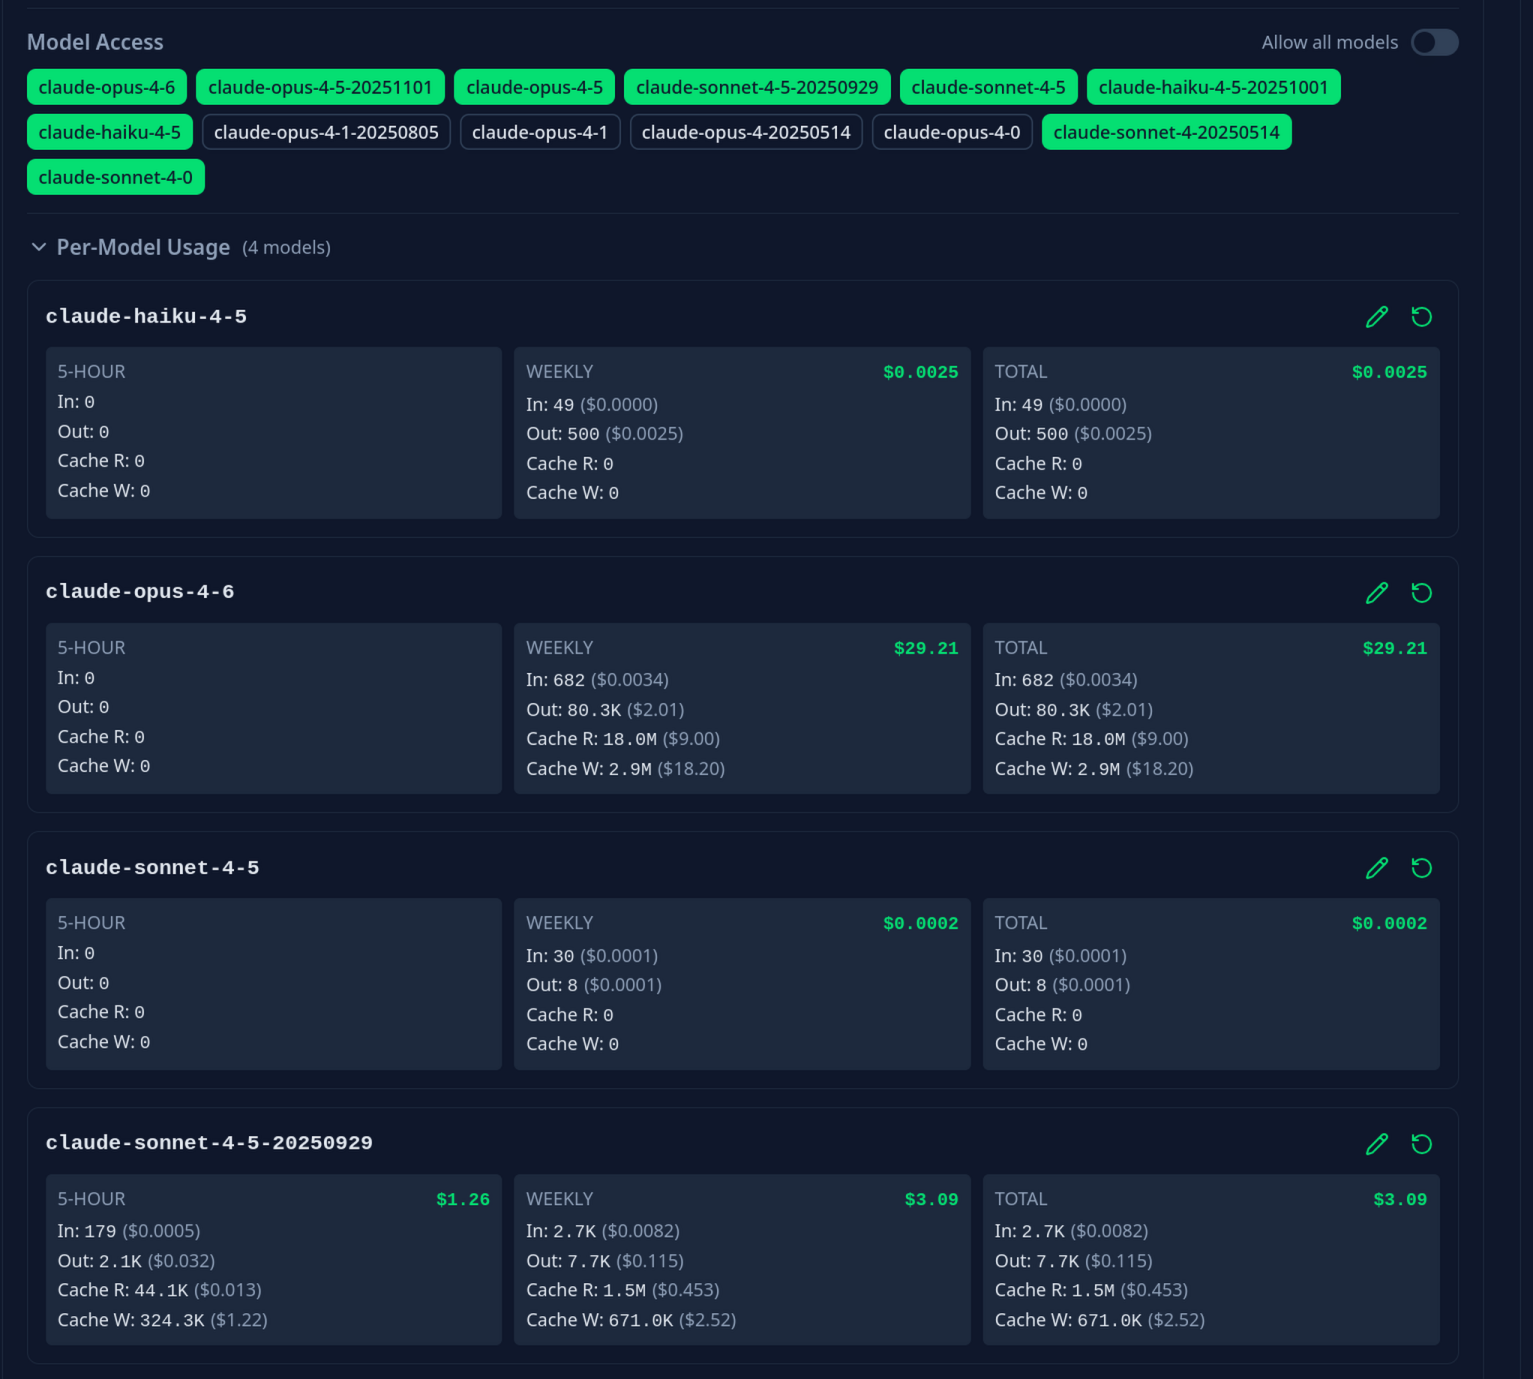Enable the claude-opus-4-0 model chip
The image size is (1533, 1379).
click(x=952, y=132)
